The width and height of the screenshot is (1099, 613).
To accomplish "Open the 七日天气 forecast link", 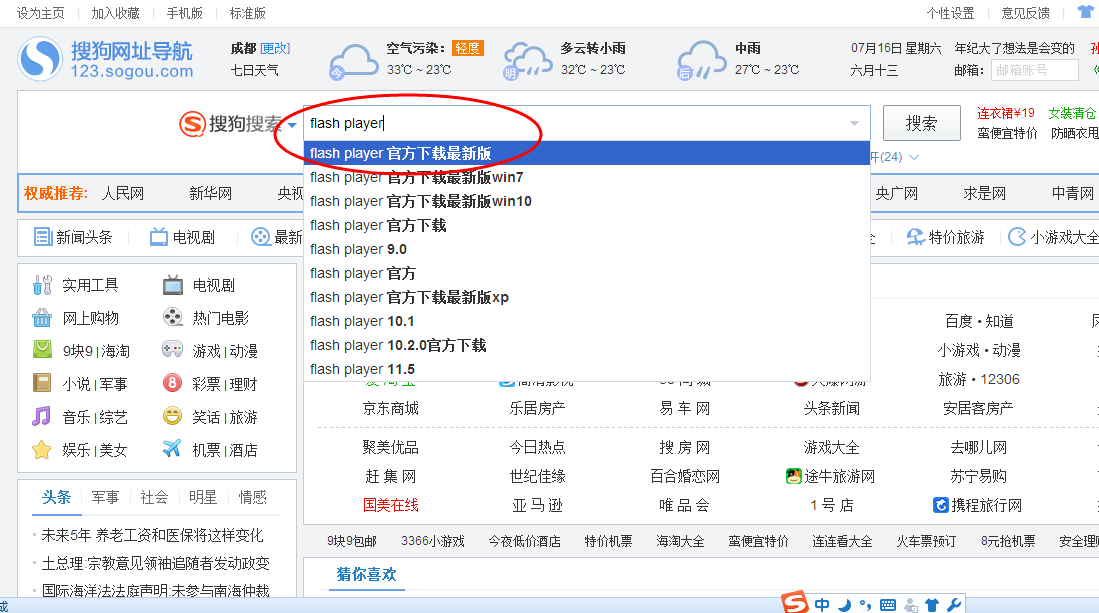I will (254, 70).
